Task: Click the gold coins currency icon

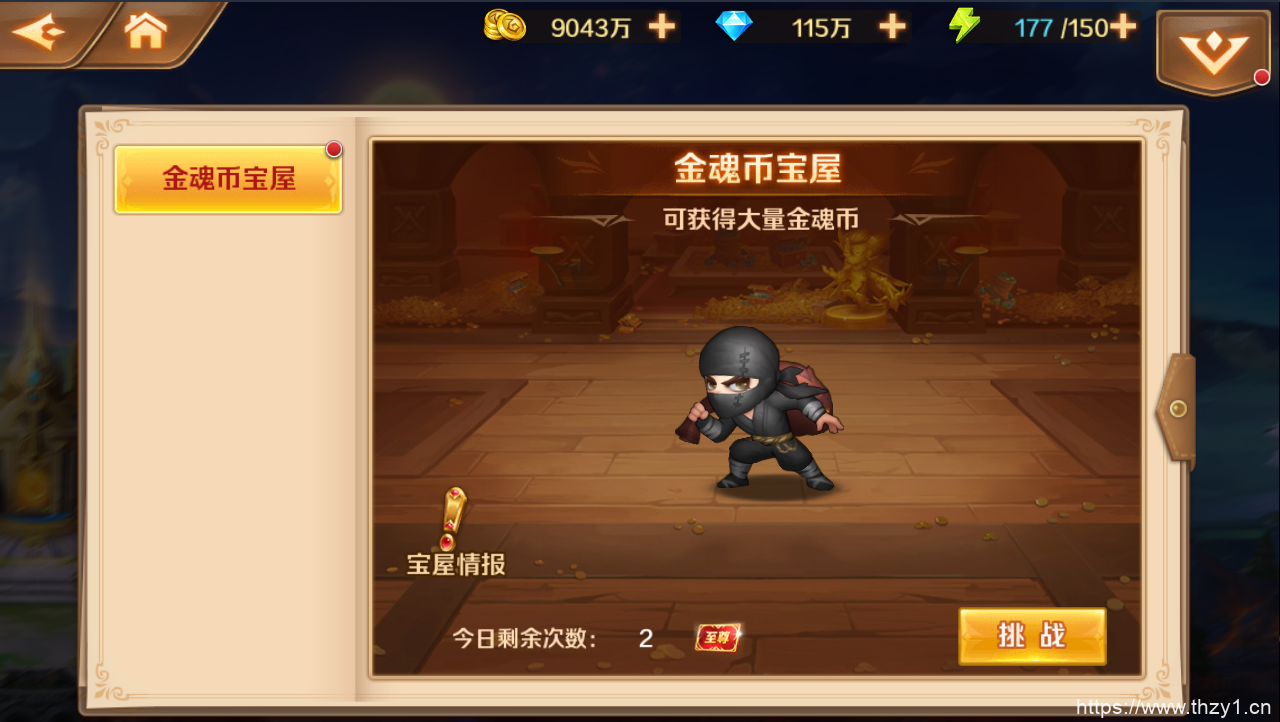Action: point(505,25)
